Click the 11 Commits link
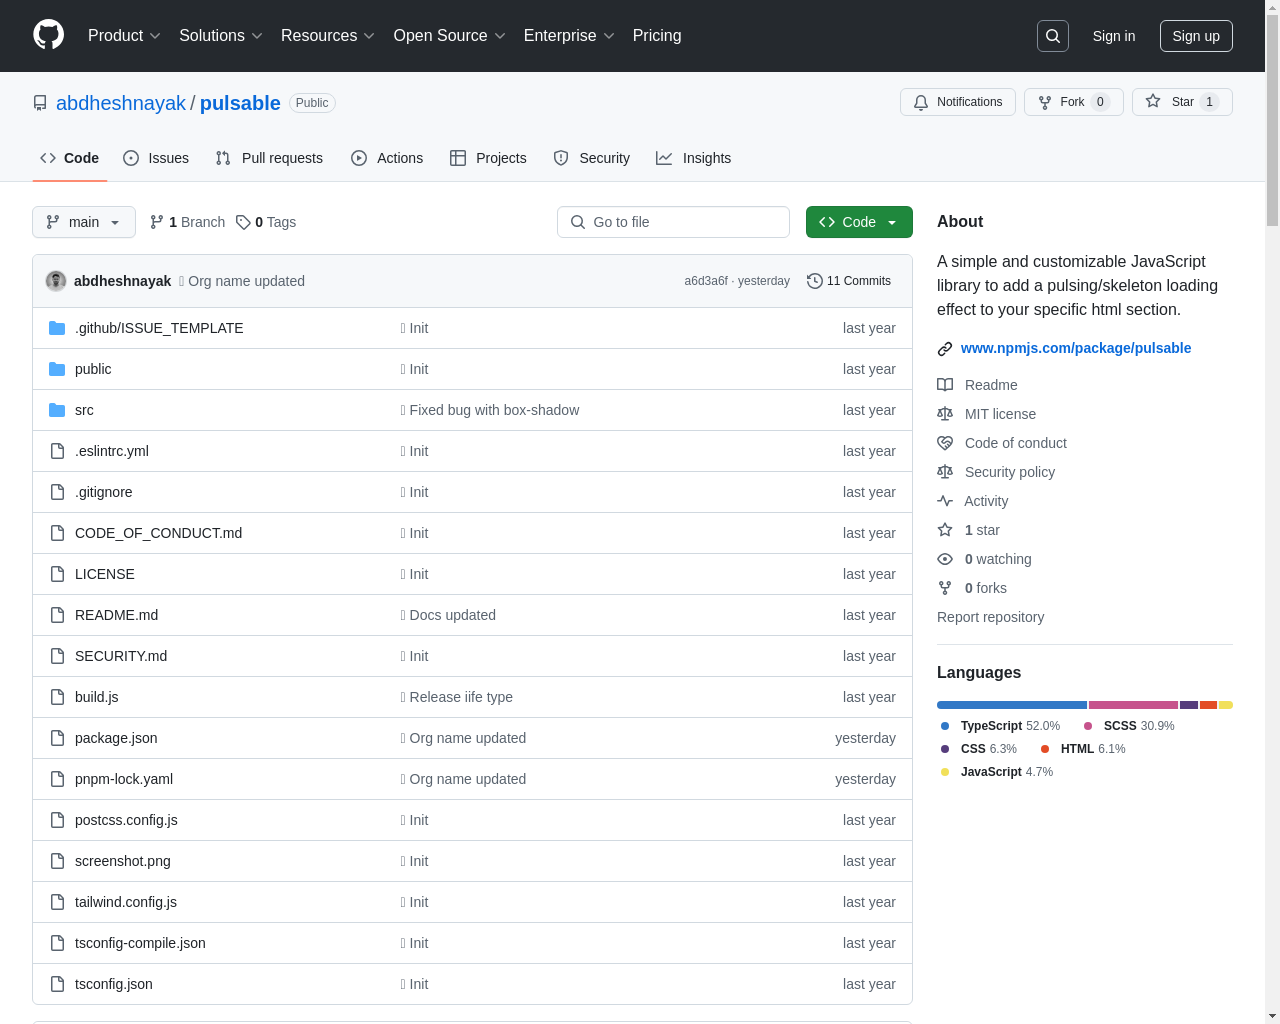 [849, 281]
